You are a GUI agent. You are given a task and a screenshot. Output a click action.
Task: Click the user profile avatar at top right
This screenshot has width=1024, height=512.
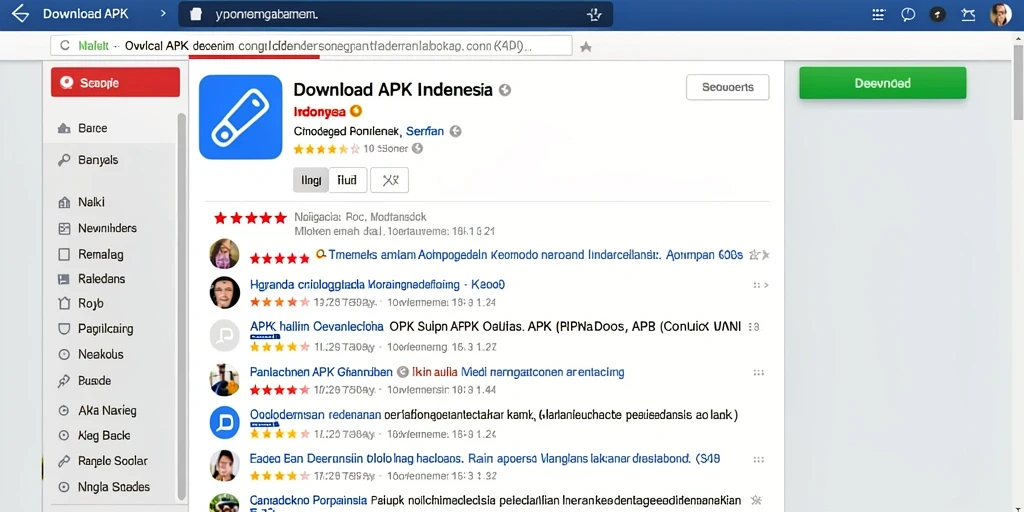pyautogui.click(x=1000, y=14)
